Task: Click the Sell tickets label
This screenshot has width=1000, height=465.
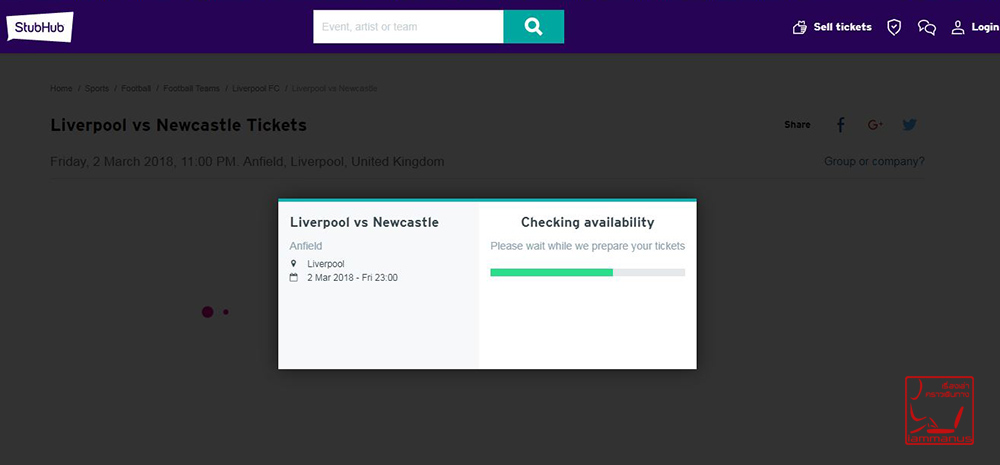Action: pos(842,27)
